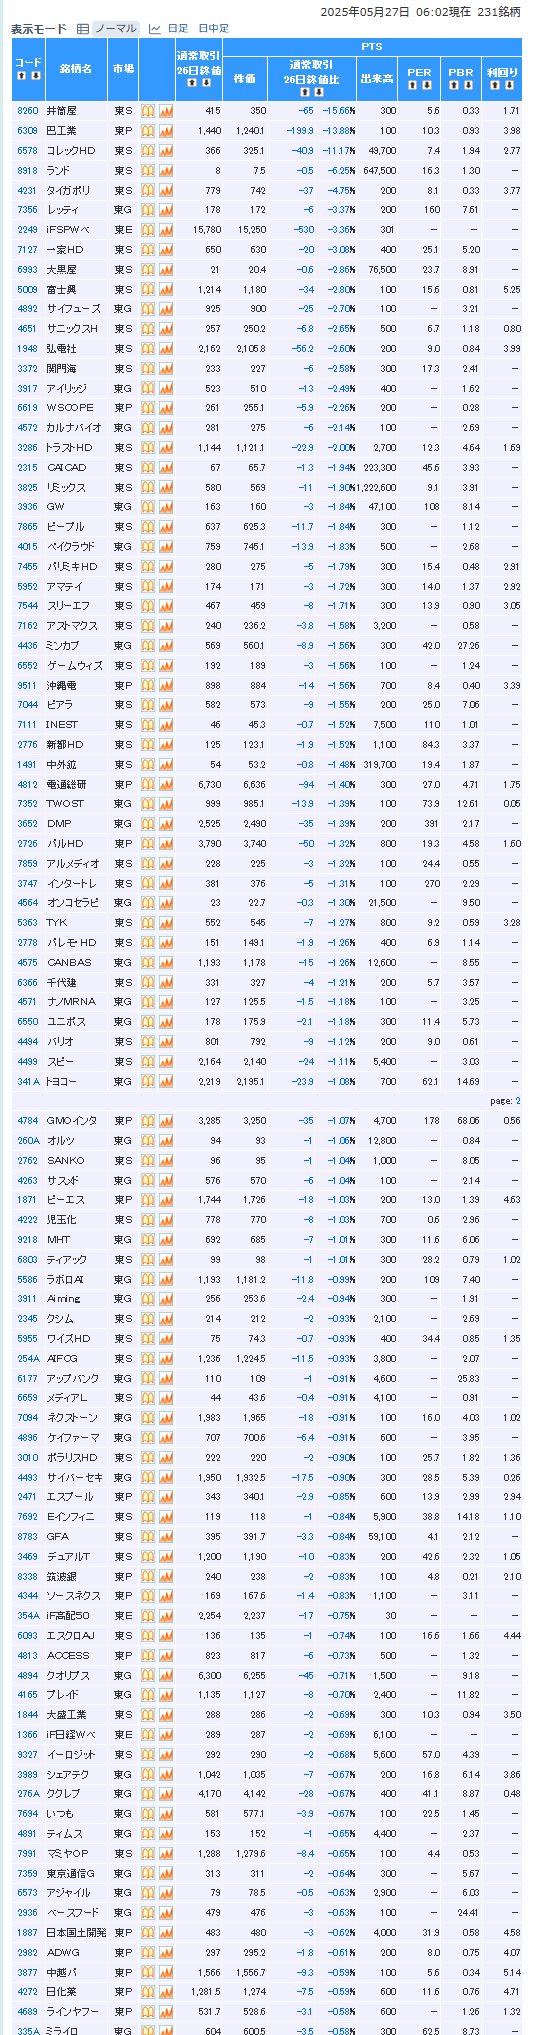Click the stock name ラインヤフー
Image resolution: width=533 pixels, height=2035 pixels.
(74, 2011)
